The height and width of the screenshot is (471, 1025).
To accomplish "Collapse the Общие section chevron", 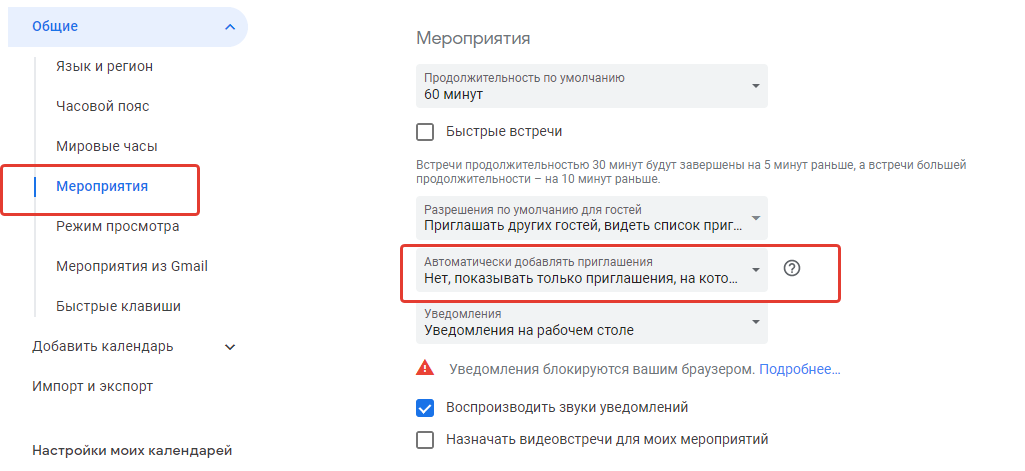I will pyautogui.click(x=230, y=26).
